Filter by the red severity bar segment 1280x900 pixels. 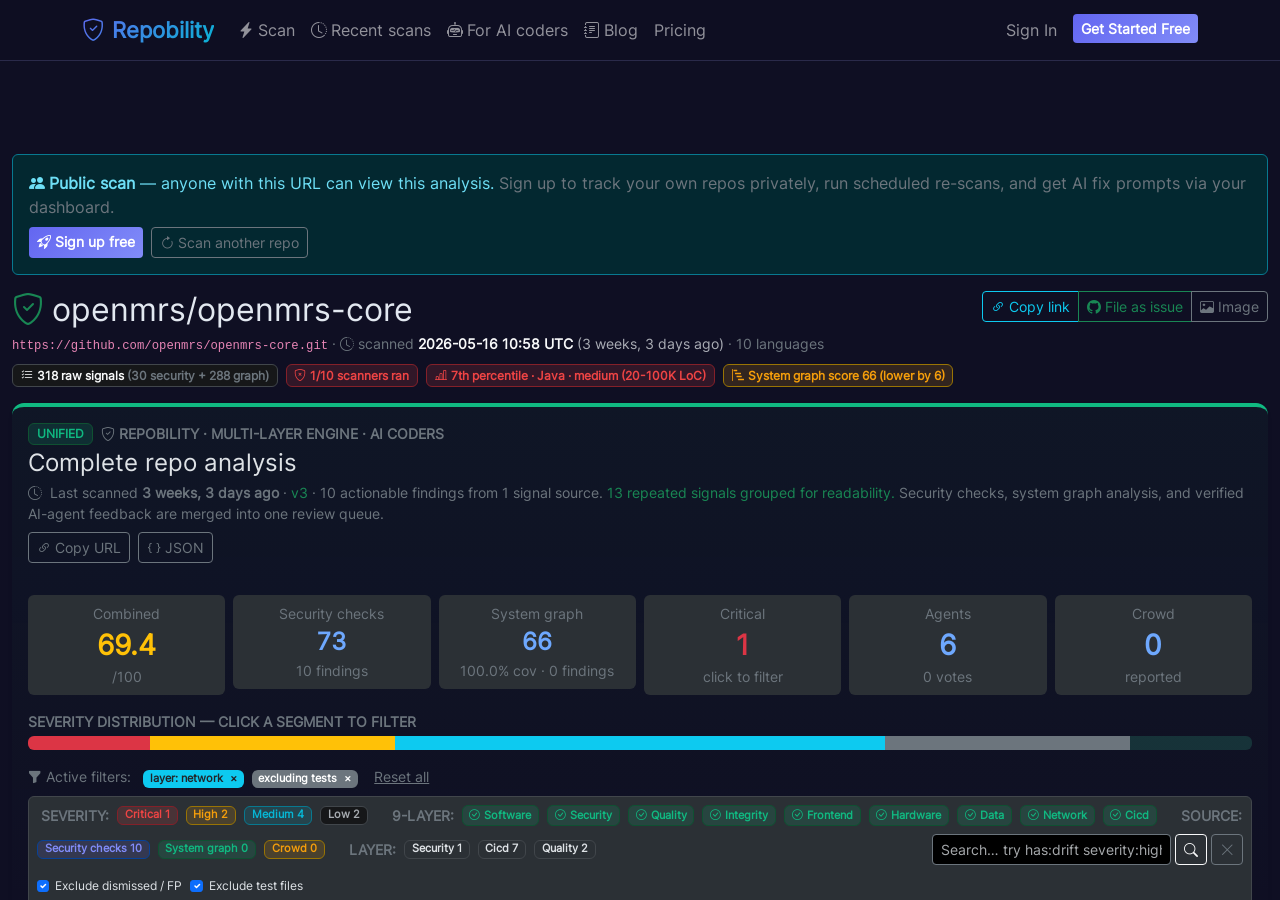(x=89, y=743)
